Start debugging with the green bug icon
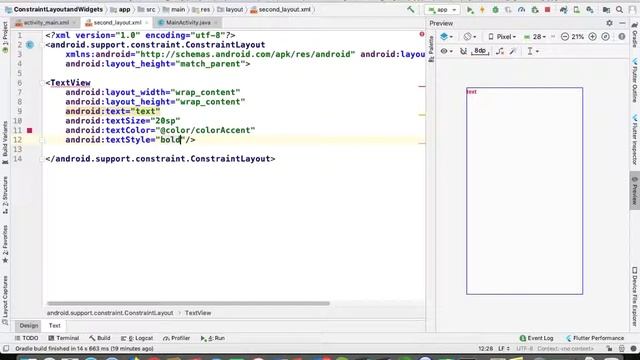 [495, 10]
